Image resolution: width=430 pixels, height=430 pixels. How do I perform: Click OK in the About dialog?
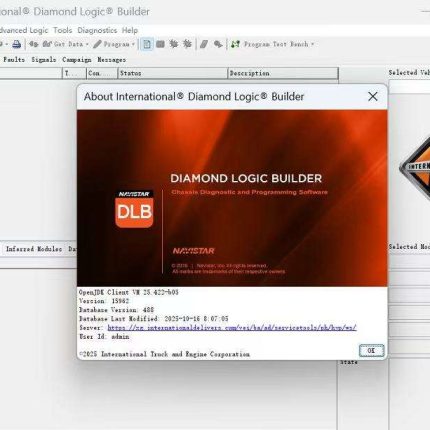coord(371,351)
